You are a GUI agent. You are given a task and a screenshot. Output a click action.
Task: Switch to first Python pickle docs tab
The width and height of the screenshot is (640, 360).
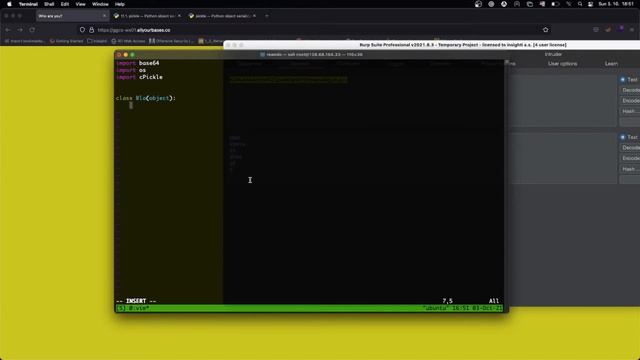tap(147, 16)
